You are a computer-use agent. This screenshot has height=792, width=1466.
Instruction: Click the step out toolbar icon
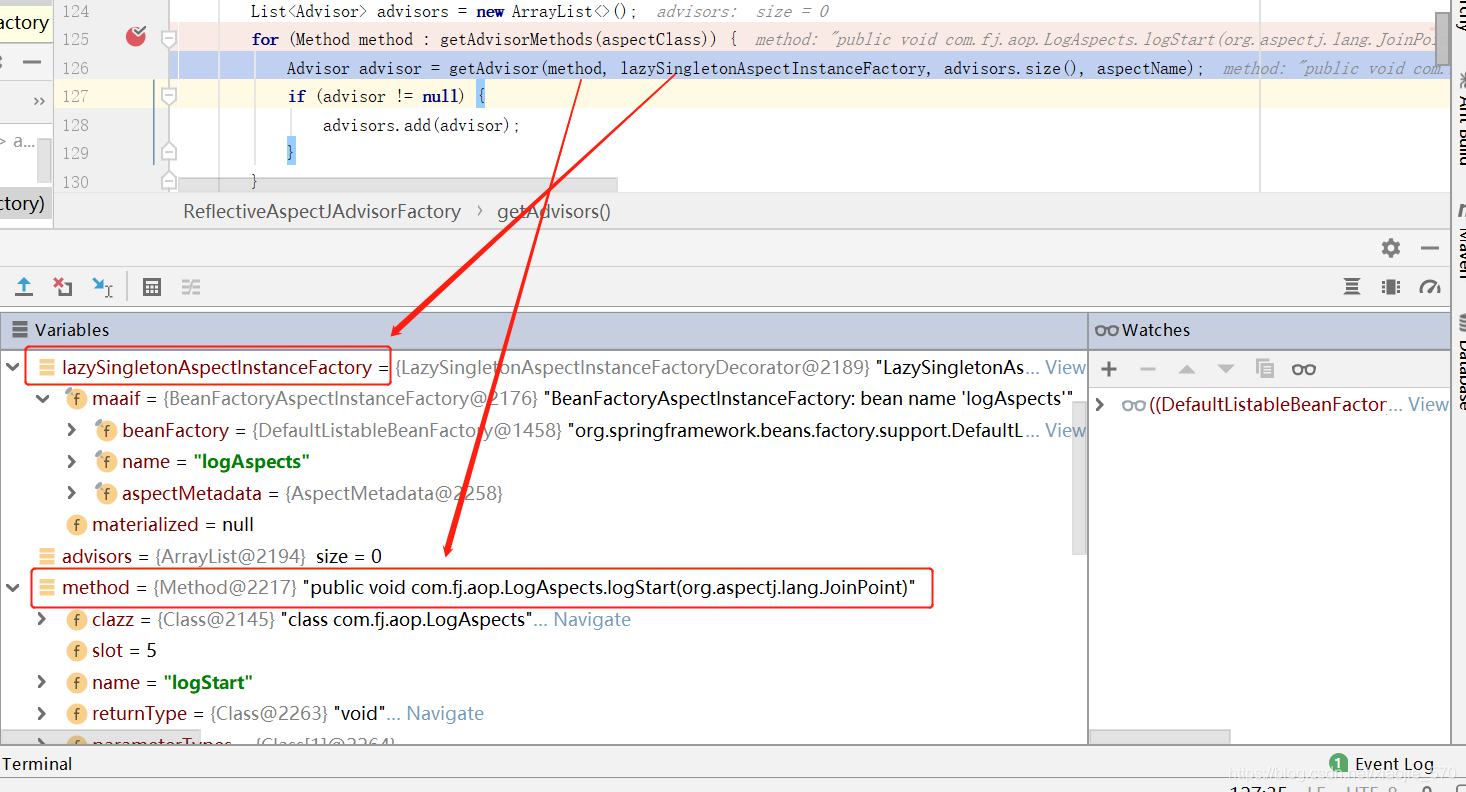24,287
